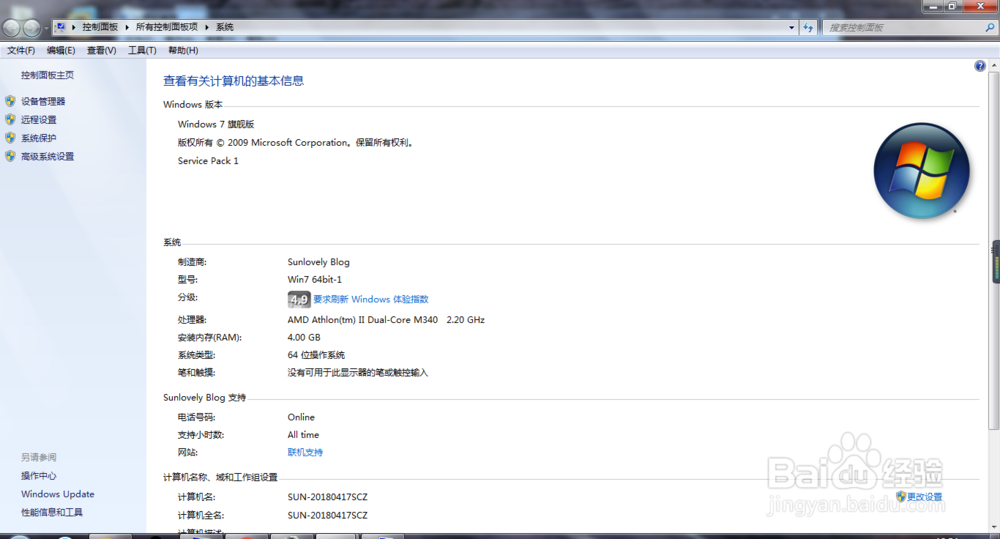Open 系统保护 from sidebar
The image size is (1000, 539).
38,138
